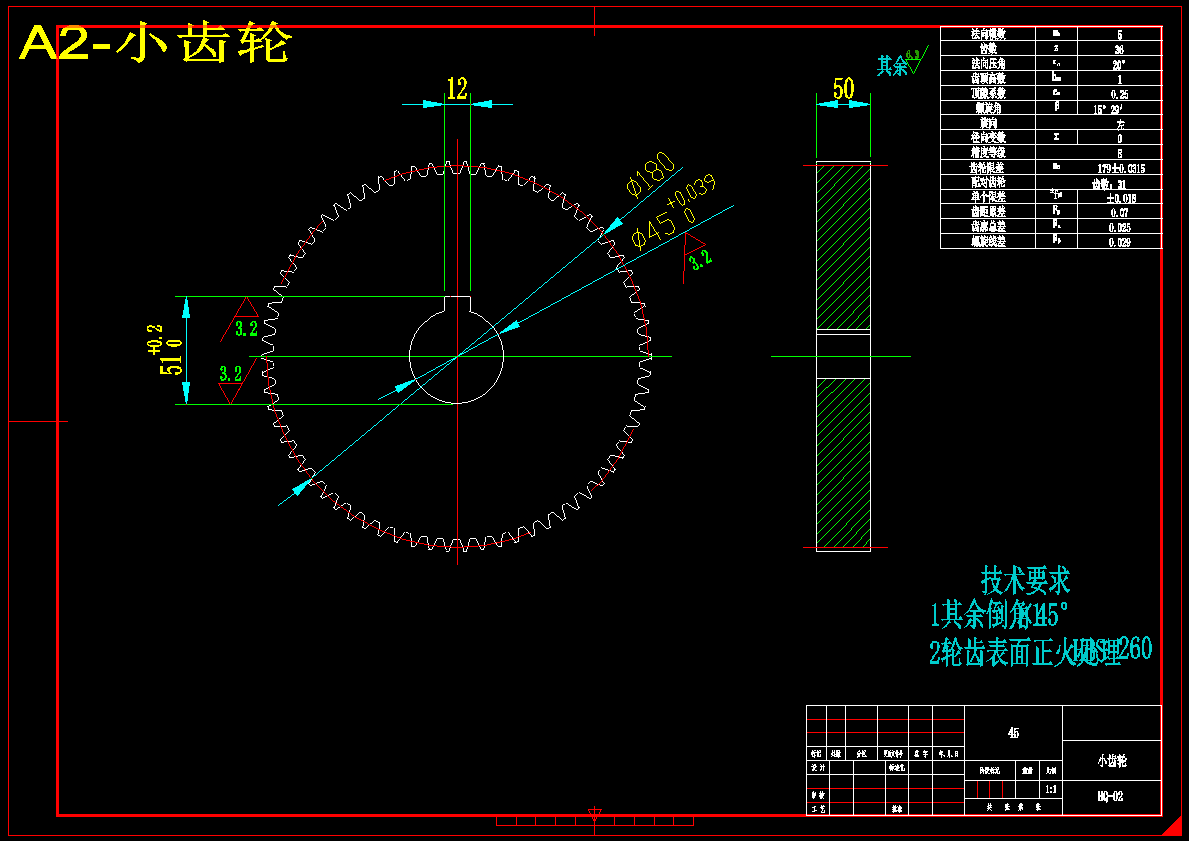Click the hatched upper section of the side view
This screenshot has height=841, width=1189.
[843, 246]
